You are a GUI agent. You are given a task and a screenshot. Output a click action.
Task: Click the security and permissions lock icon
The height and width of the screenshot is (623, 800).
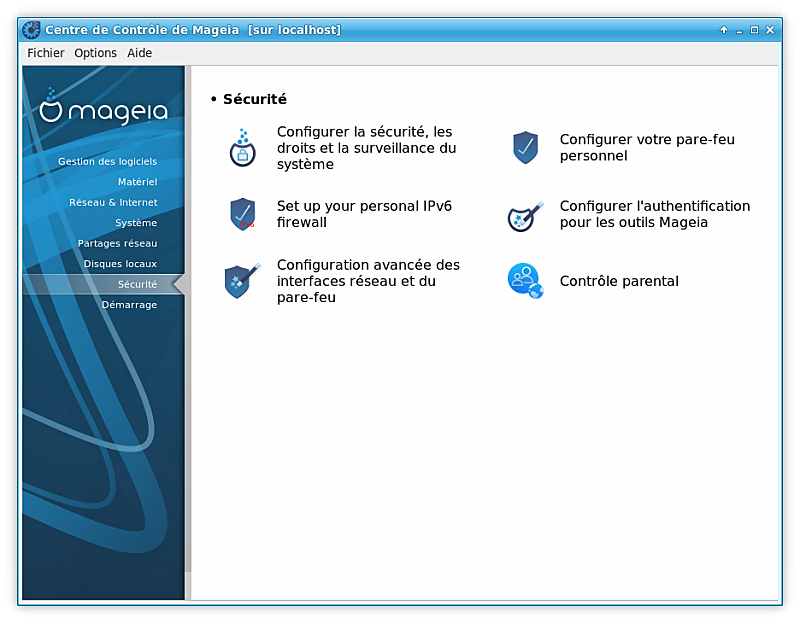tap(243, 148)
